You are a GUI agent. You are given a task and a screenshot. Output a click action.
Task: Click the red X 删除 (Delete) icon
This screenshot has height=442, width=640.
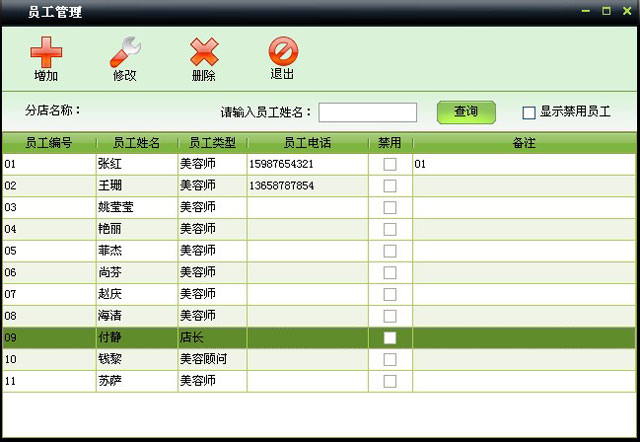[x=204, y=52]
